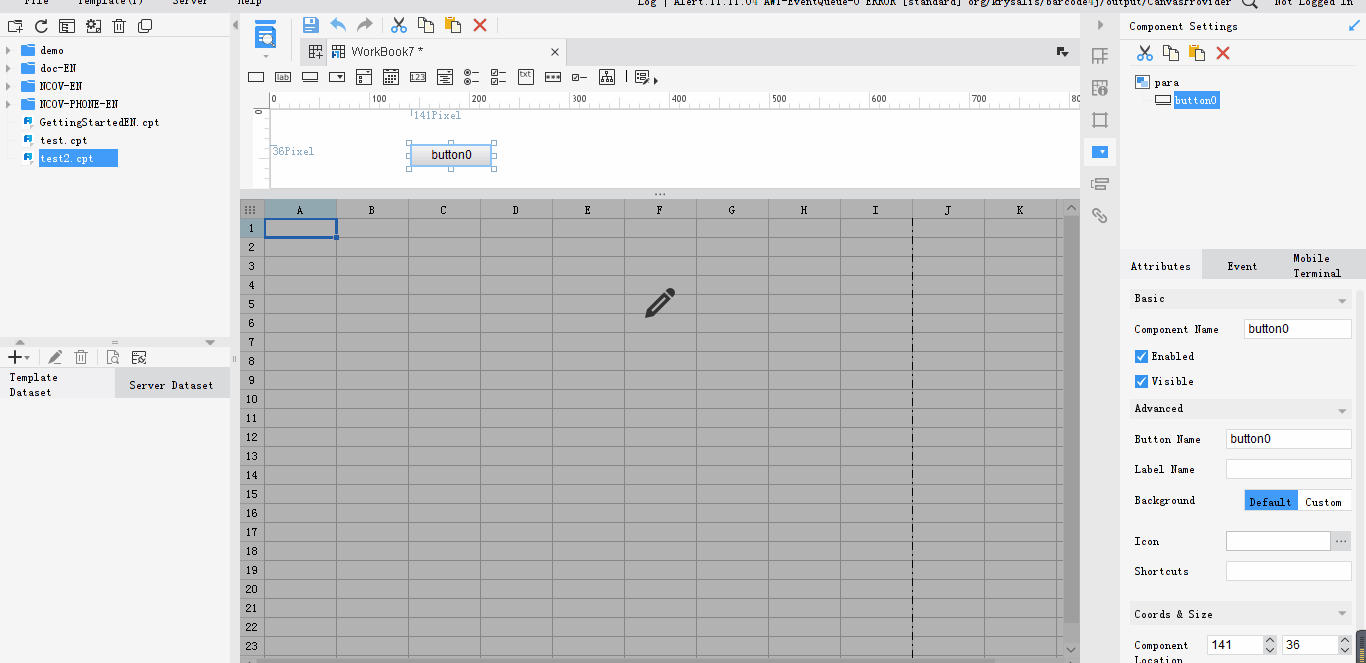1366x663 pixels.
Task: Click copy icon in main toolbar
Action: (426, 26)
